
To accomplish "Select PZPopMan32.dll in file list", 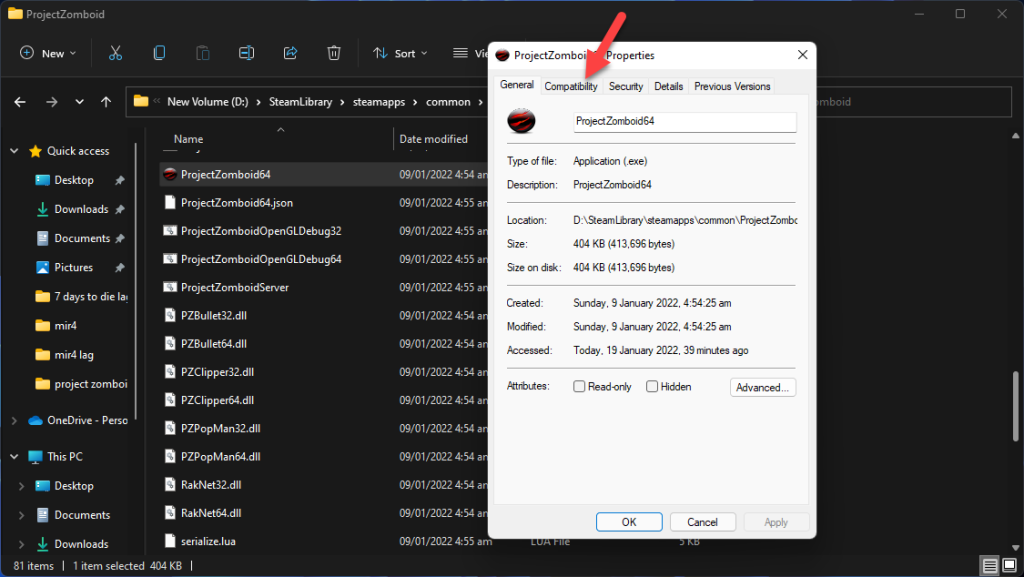I will [x=221, y=428].
